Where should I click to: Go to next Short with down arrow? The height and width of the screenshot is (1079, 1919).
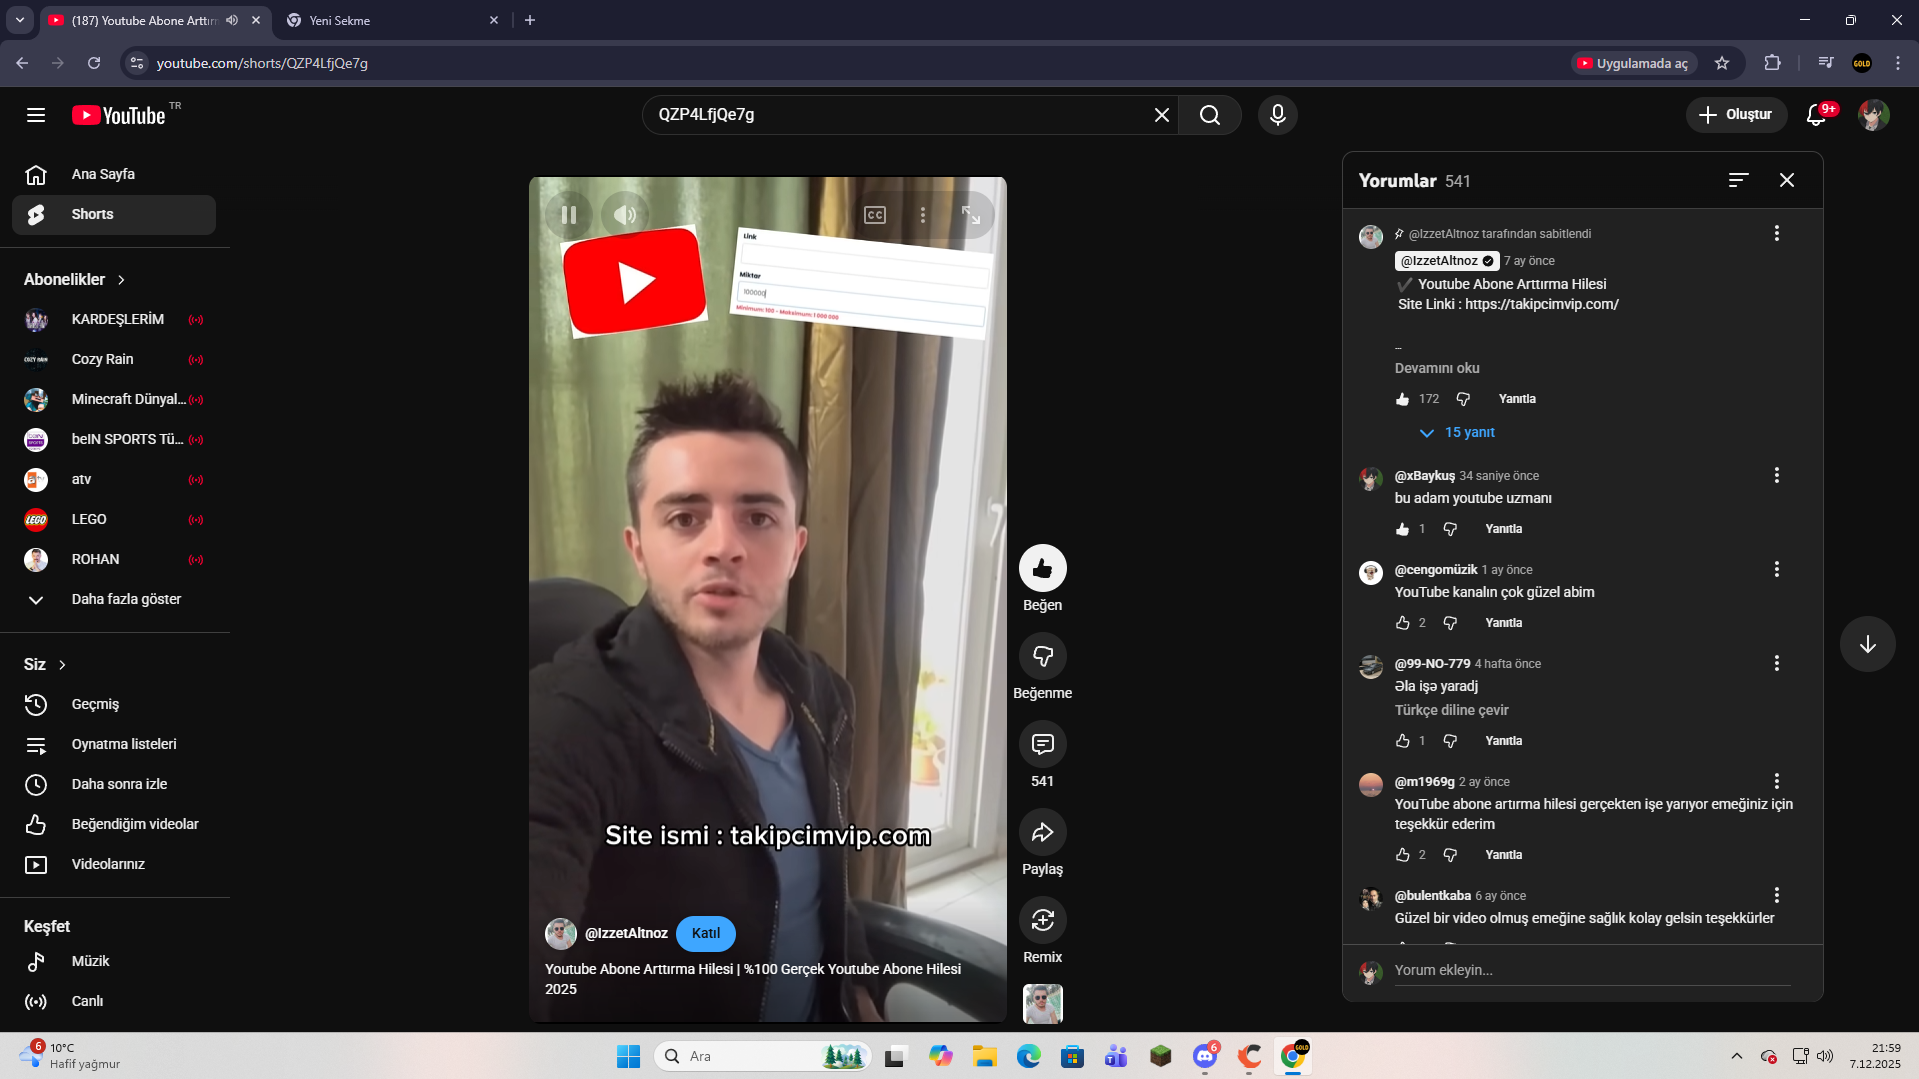tap(1867, 644)
